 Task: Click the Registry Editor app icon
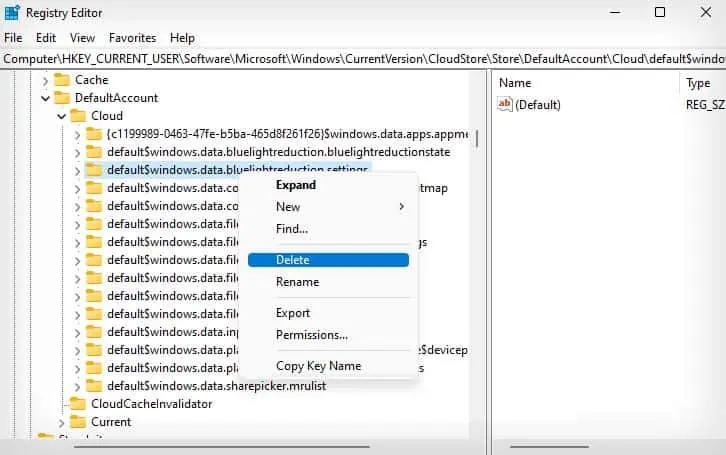click(x=12, y=12)
